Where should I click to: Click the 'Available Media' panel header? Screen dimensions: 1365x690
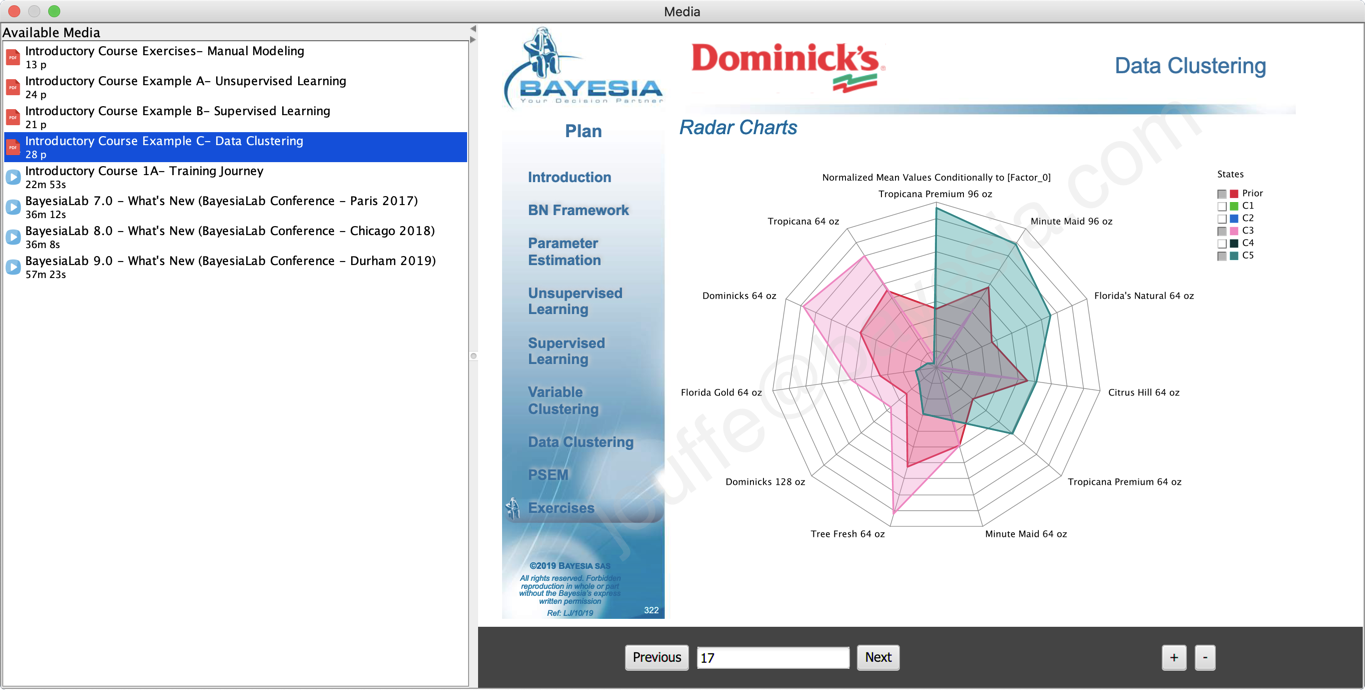coord(51,32)
